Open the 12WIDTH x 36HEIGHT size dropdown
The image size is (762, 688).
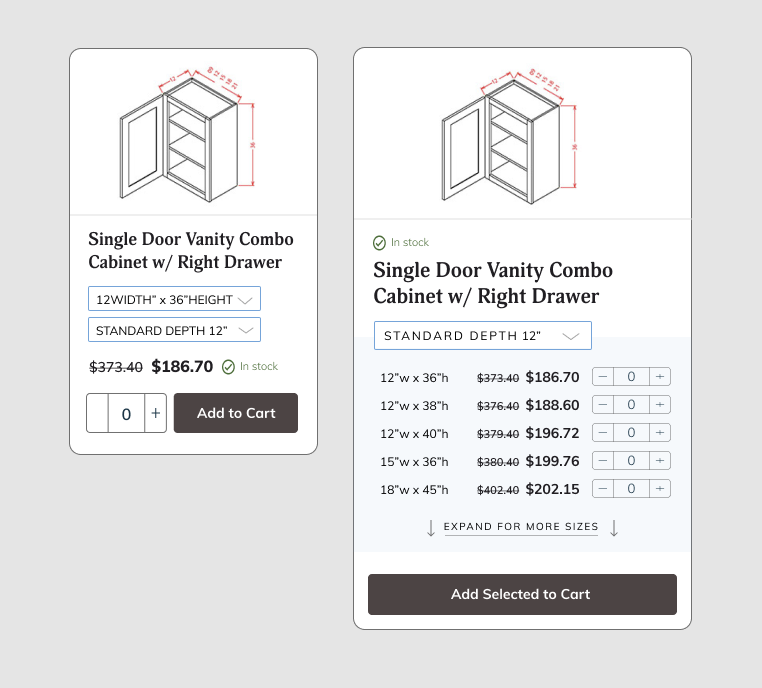[x=174, y=299]
